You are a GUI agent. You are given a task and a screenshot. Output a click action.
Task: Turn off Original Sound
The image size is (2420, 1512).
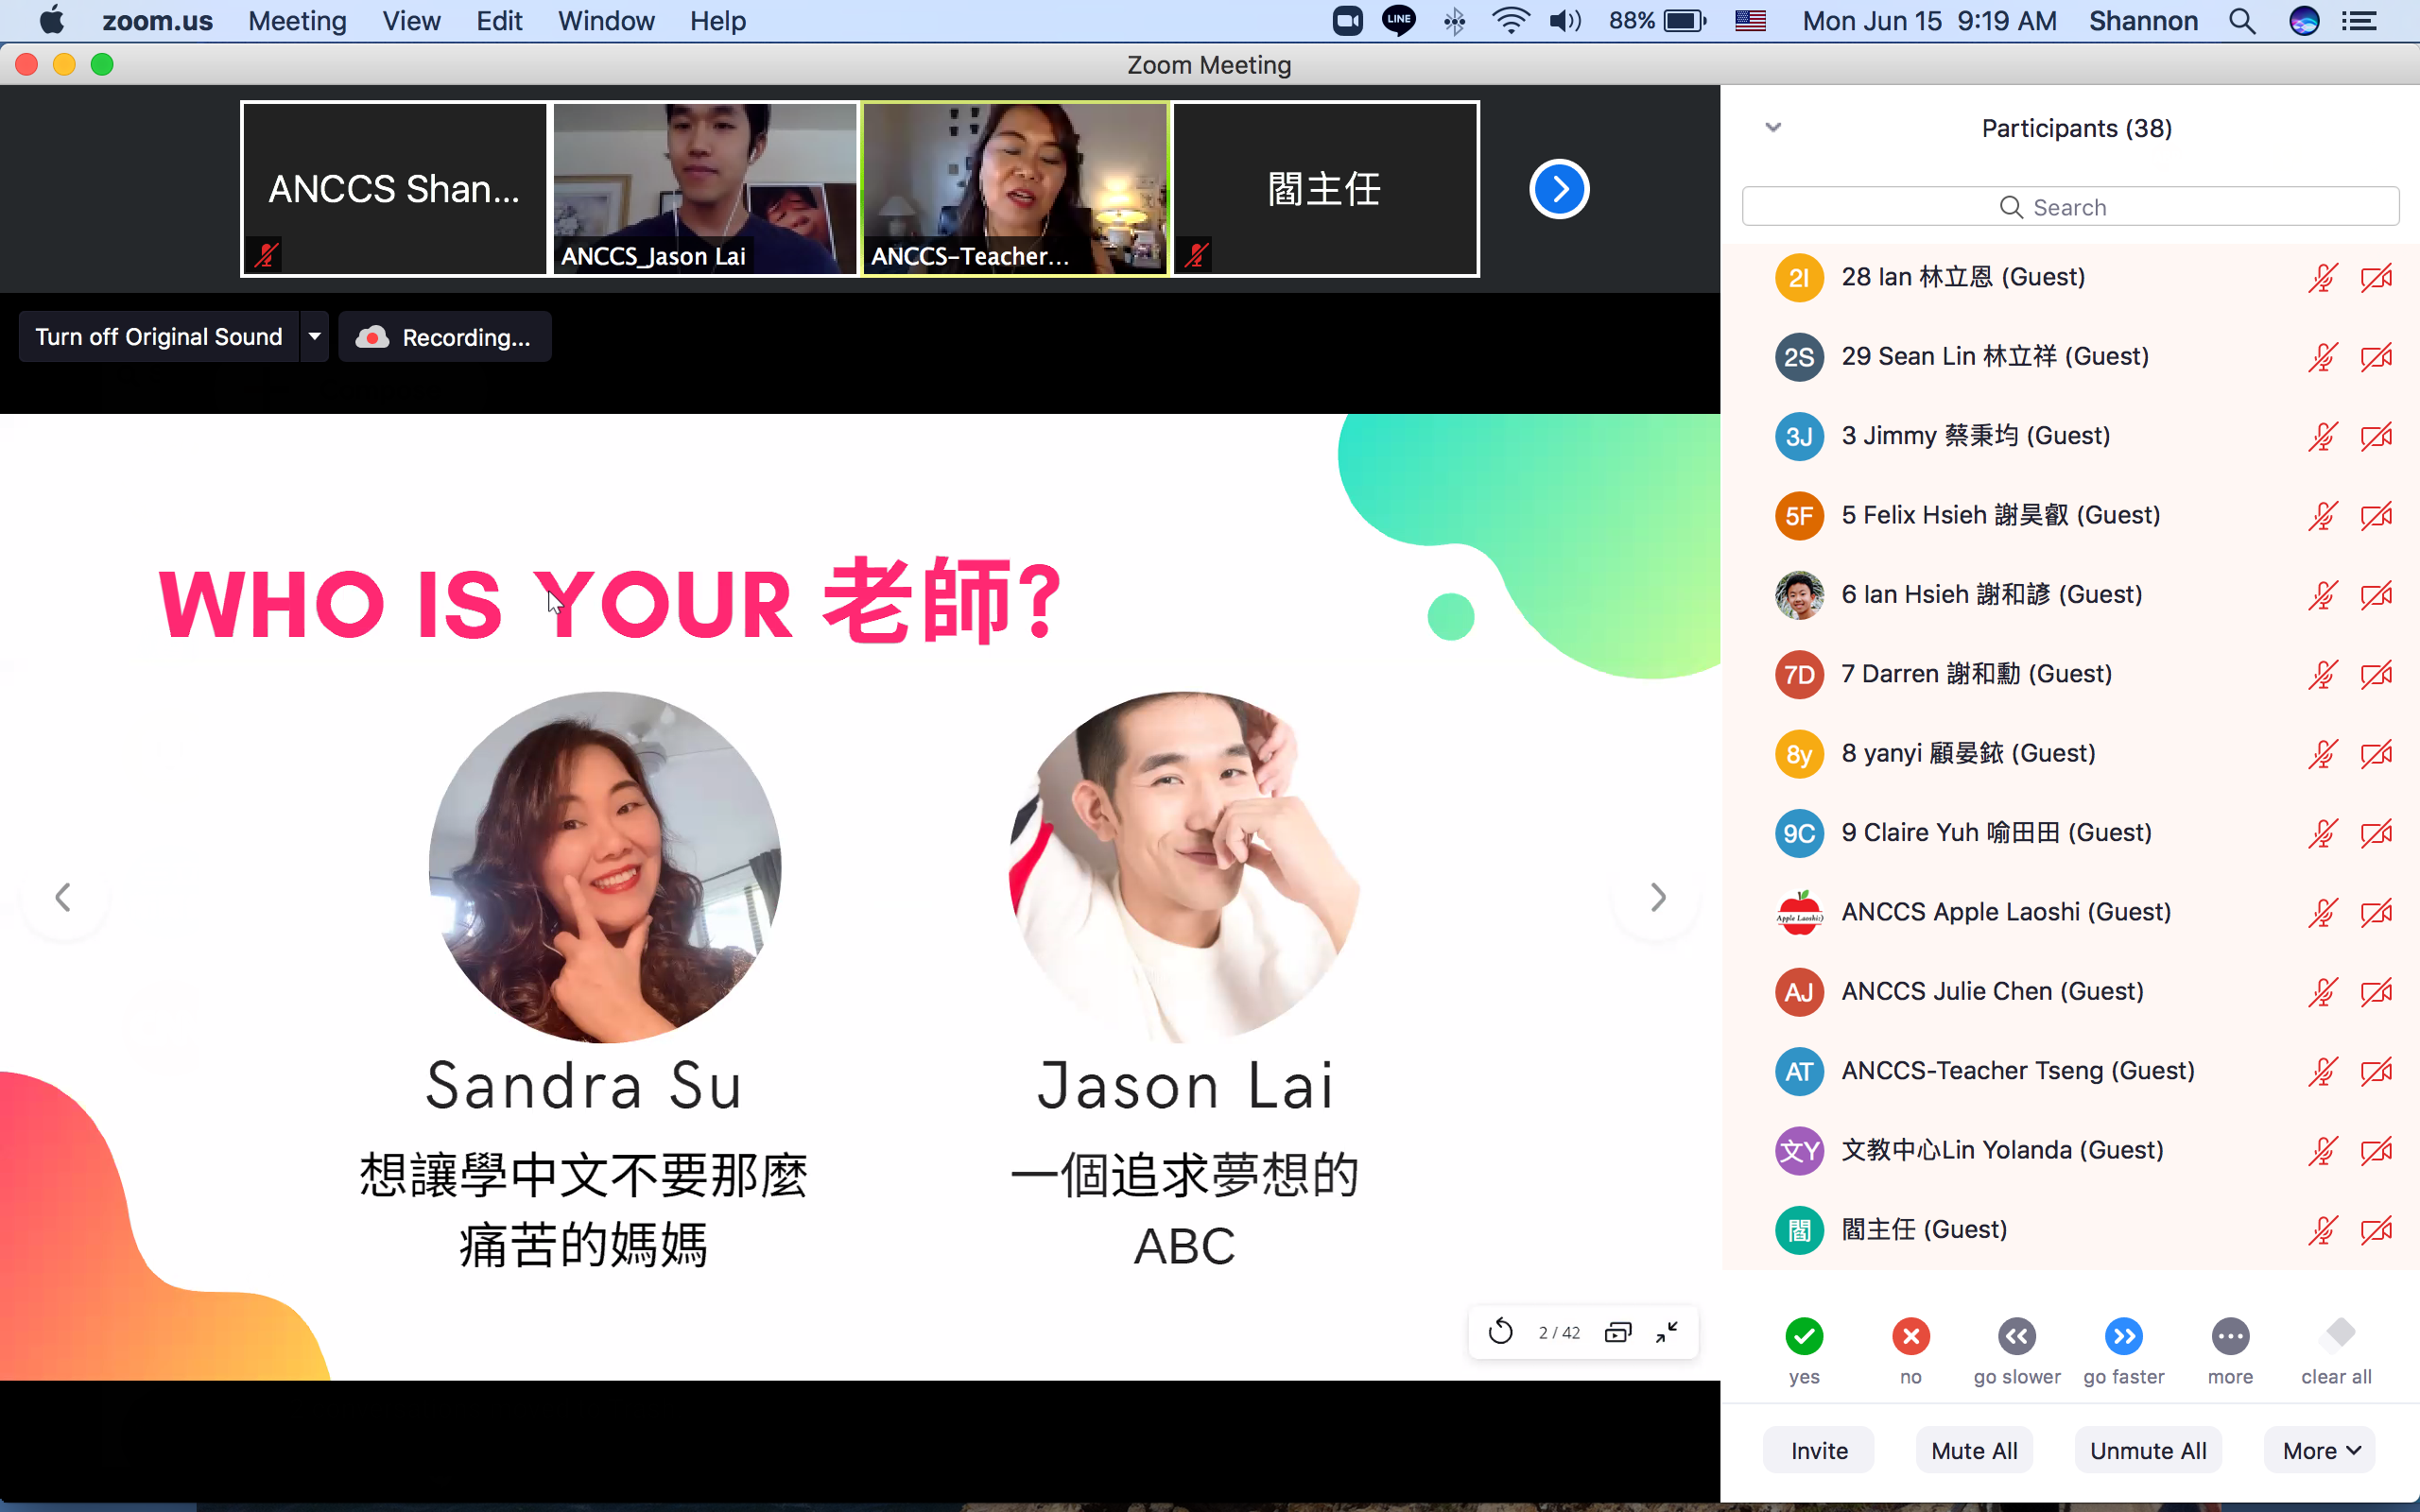pos(157,336)
